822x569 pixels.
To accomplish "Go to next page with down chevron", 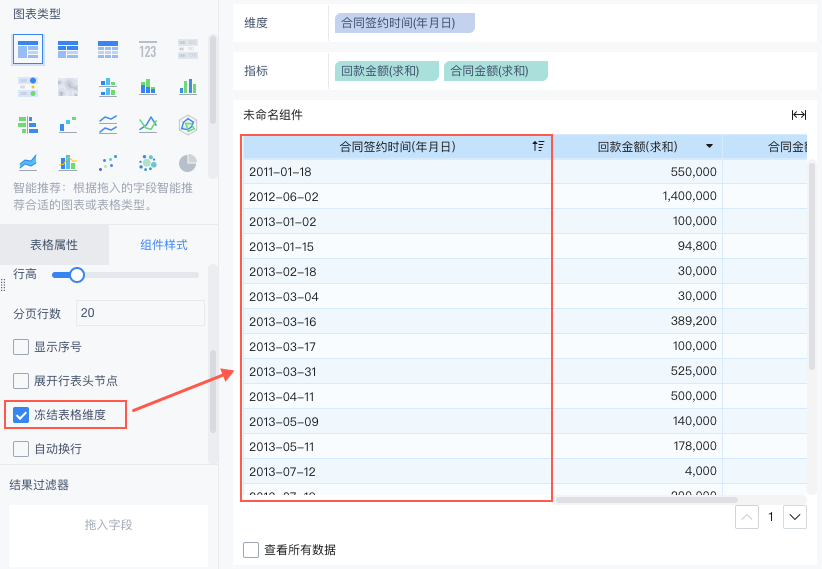I will (x=795, y=517).
